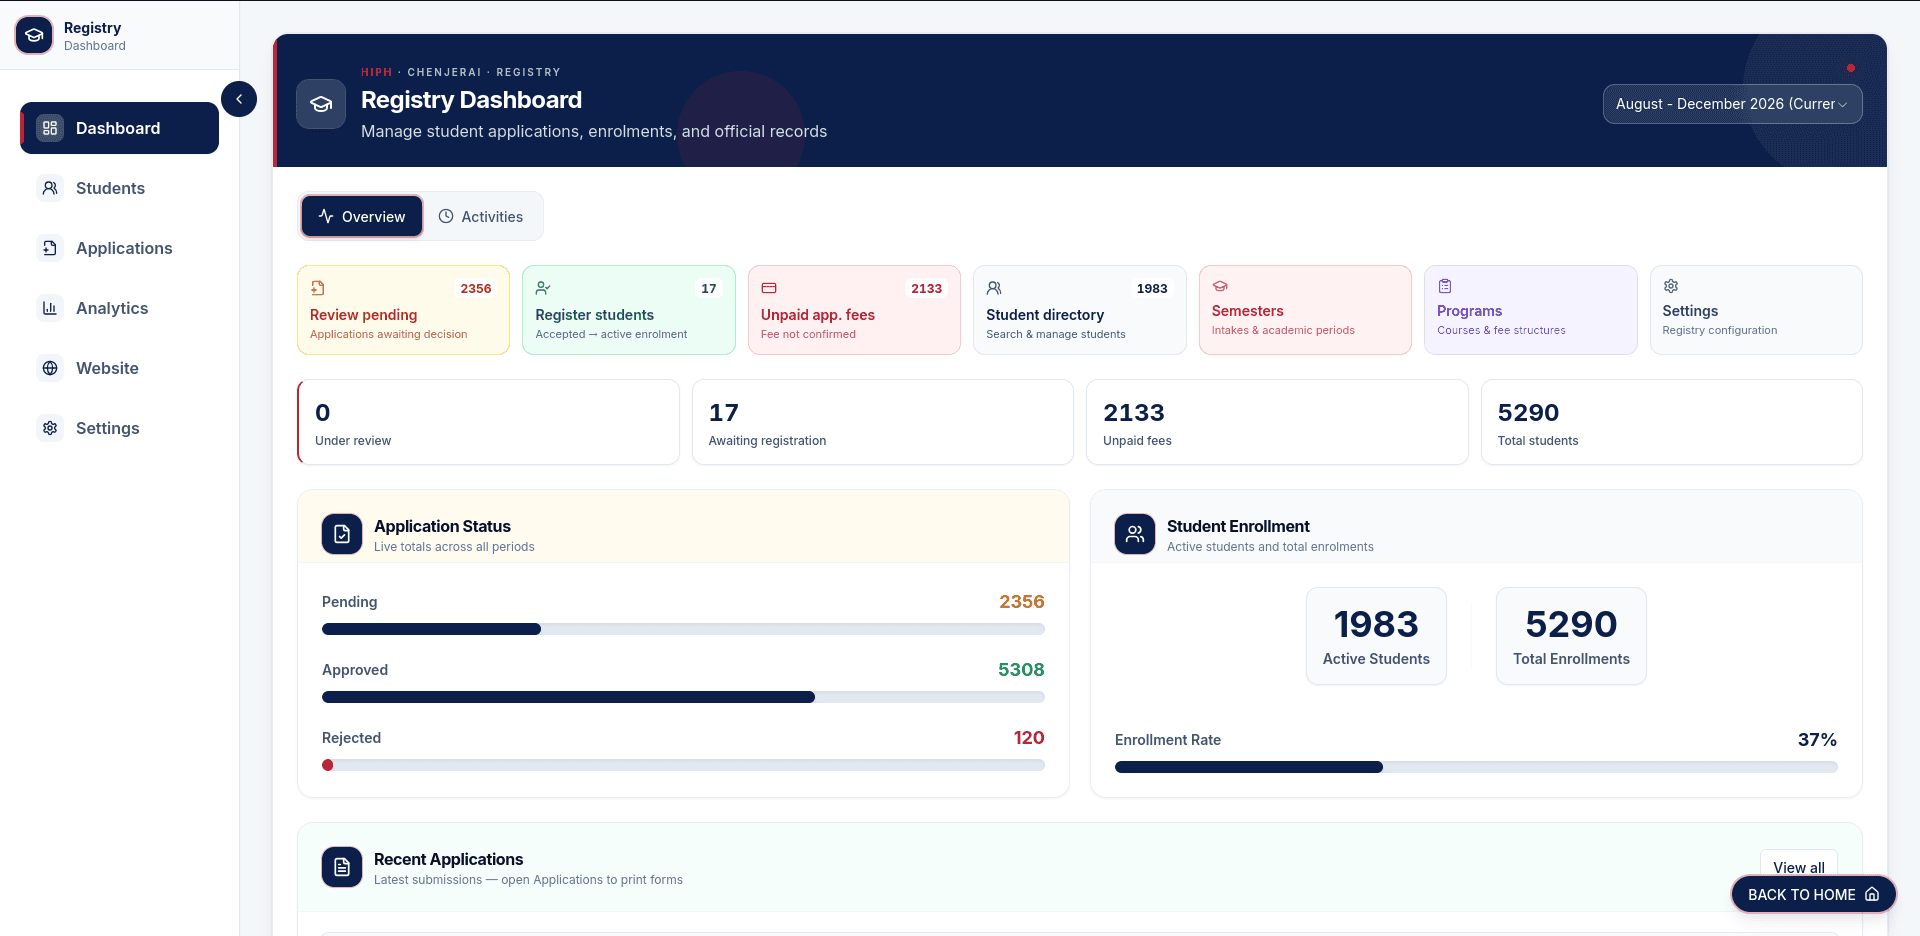Click the Semesters graduation cap icon
This screenshot has height=936, width=1920.
click(x=1220, y=286)
